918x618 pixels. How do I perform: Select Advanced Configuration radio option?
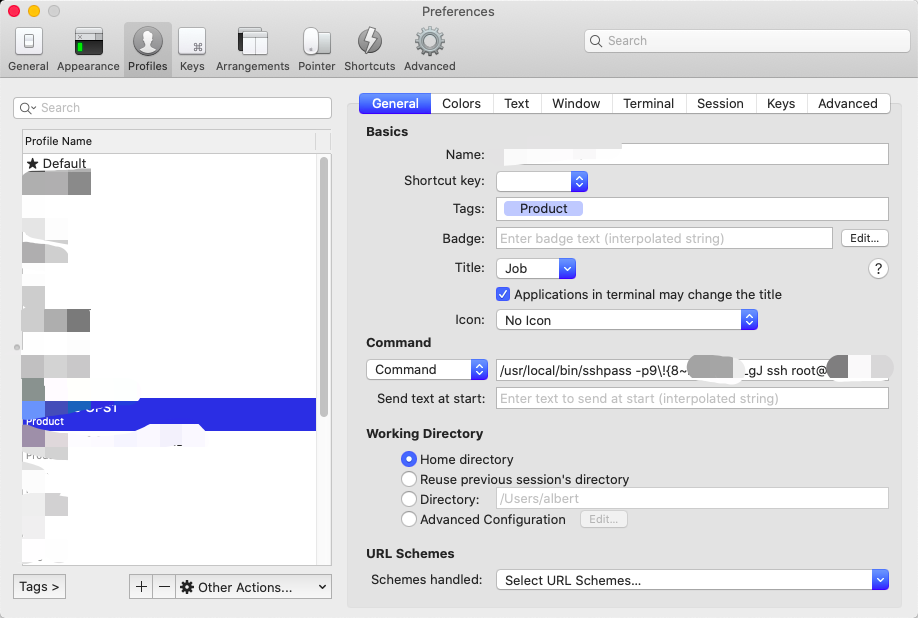click(409, 519)
